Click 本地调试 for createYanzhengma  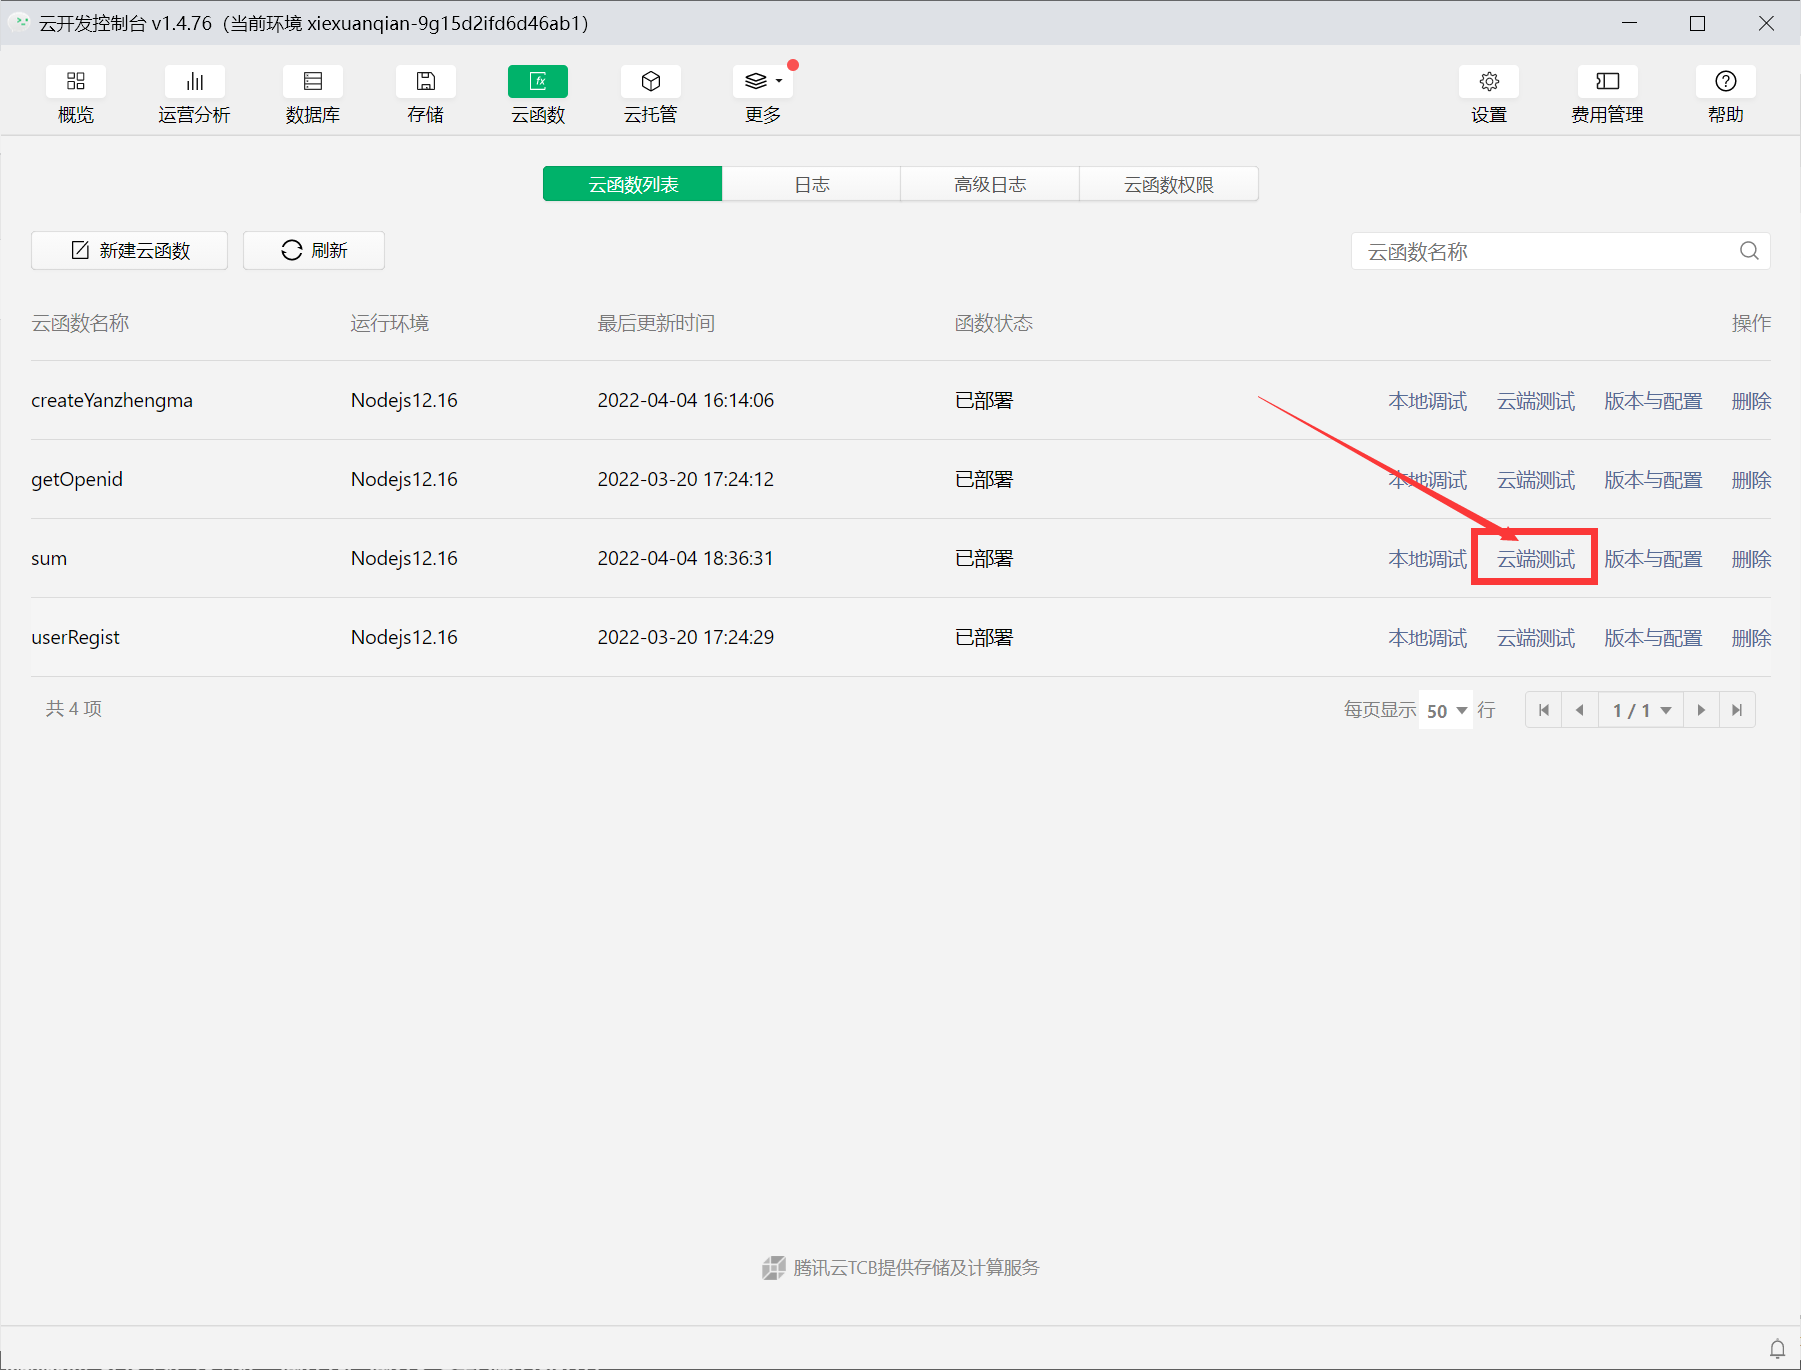(1428, 401)
